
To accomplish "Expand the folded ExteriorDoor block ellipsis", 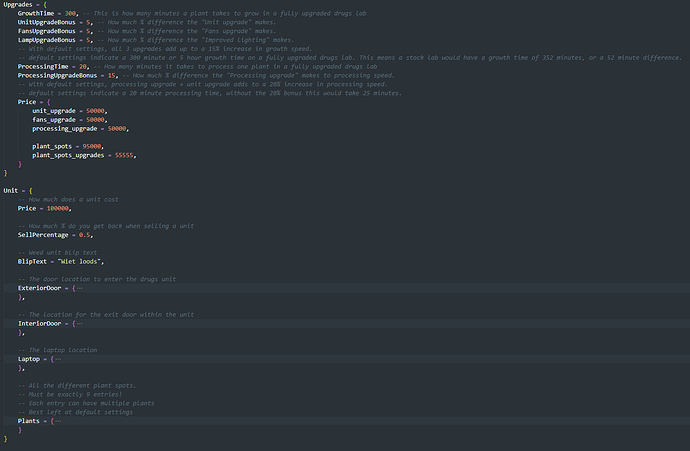I will click(78, 288).
